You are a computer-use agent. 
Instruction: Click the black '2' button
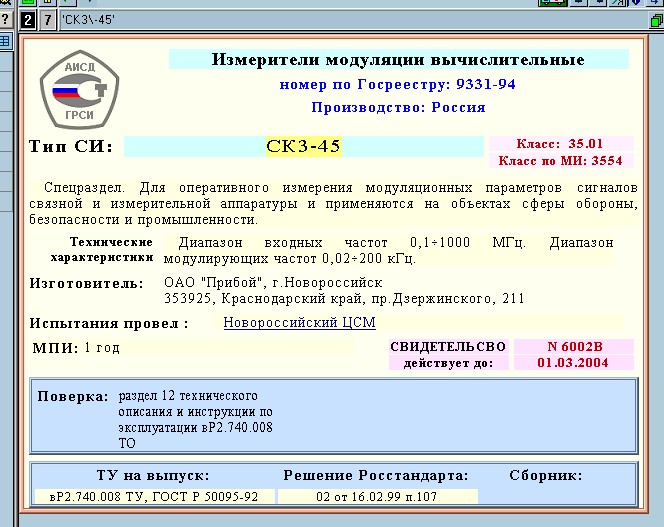(x=28, y=20)
